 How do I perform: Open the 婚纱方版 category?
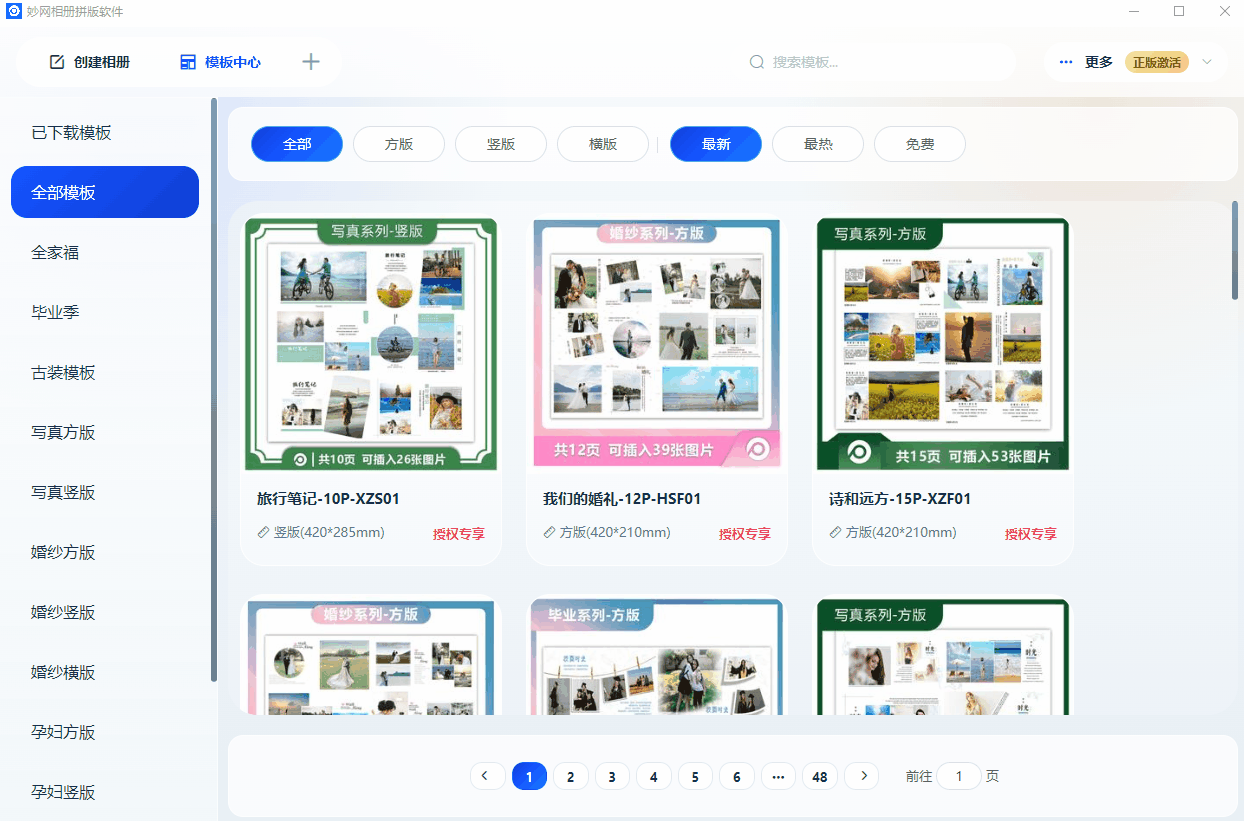click(105, 552)
